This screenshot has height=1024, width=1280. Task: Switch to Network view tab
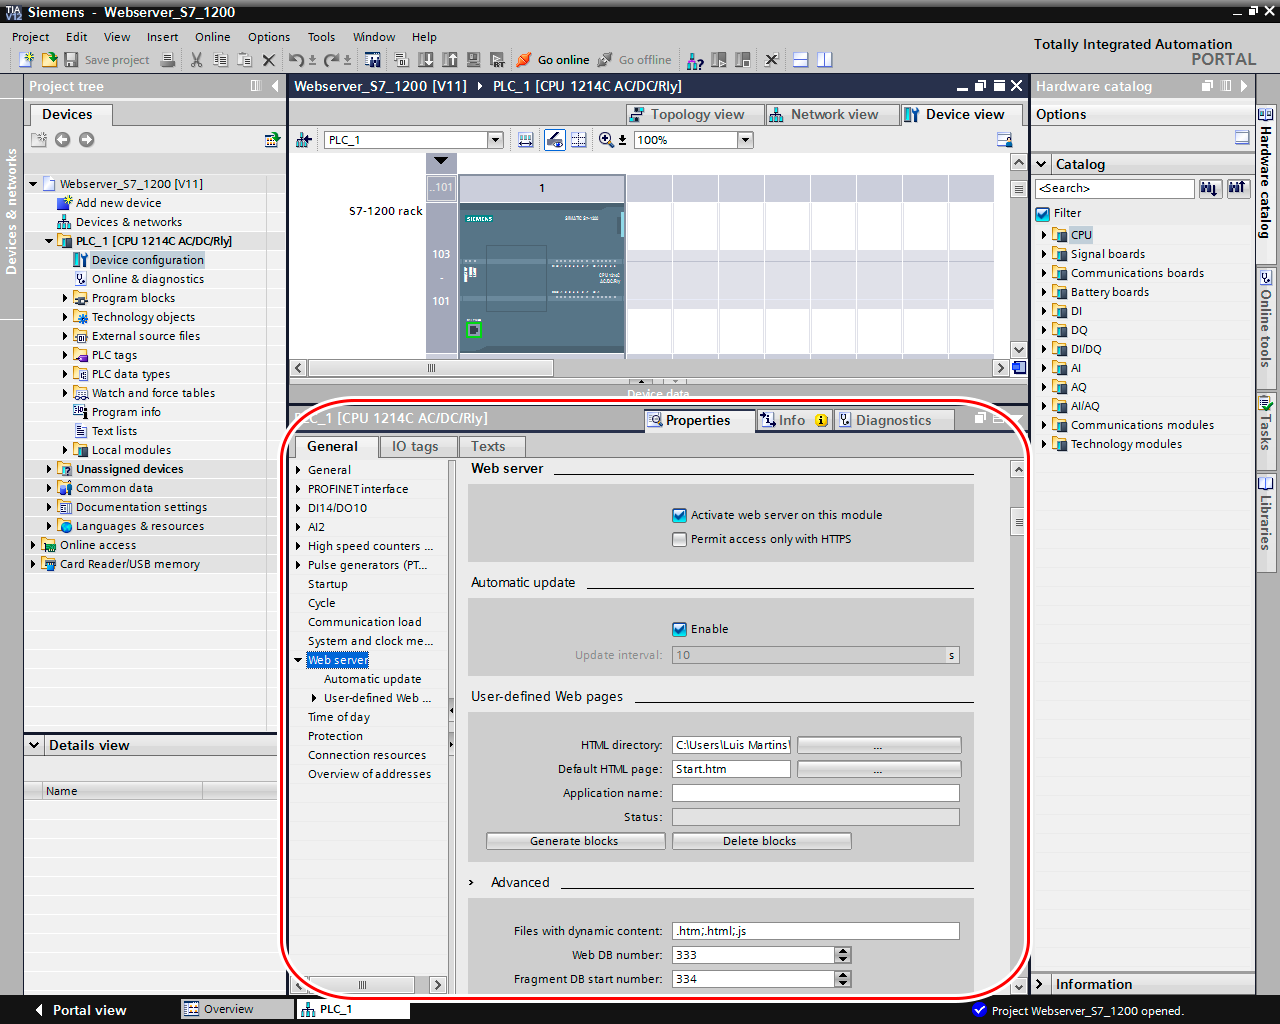832,115
